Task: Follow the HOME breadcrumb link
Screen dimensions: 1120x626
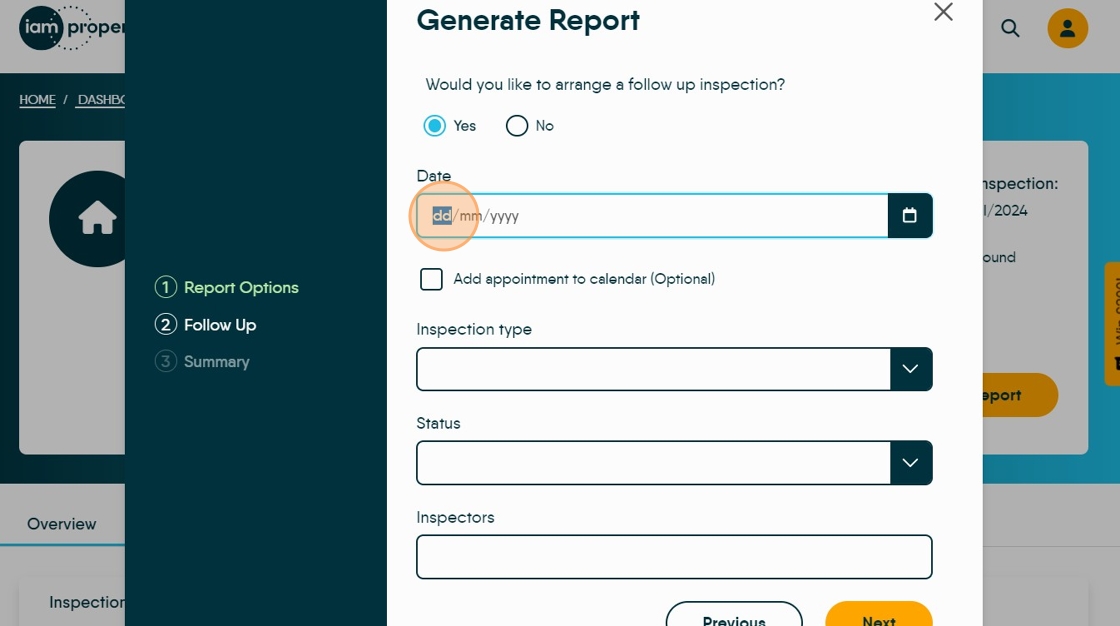Action: click(37, 99)
